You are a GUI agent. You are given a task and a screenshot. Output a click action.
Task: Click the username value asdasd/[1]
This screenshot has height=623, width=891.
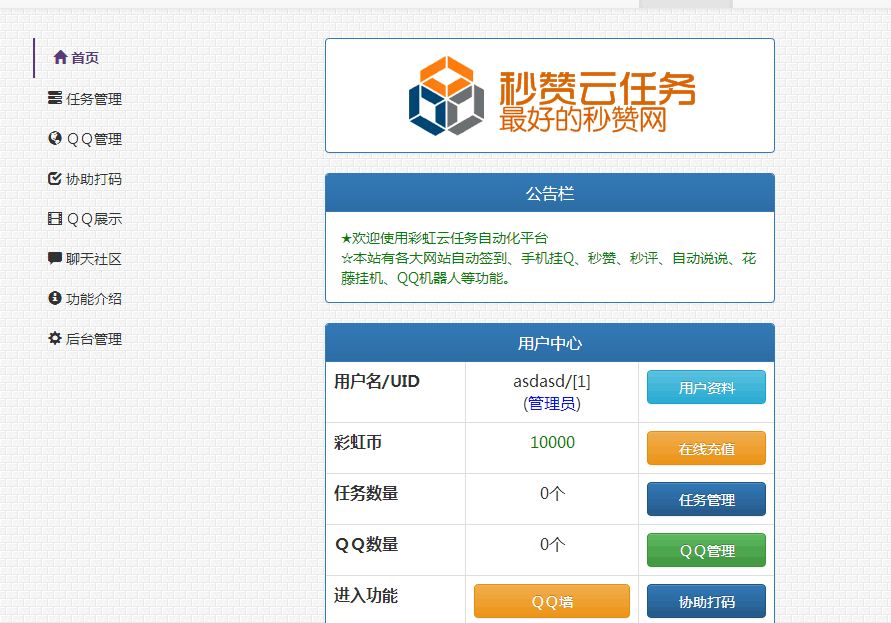(552, 381)
